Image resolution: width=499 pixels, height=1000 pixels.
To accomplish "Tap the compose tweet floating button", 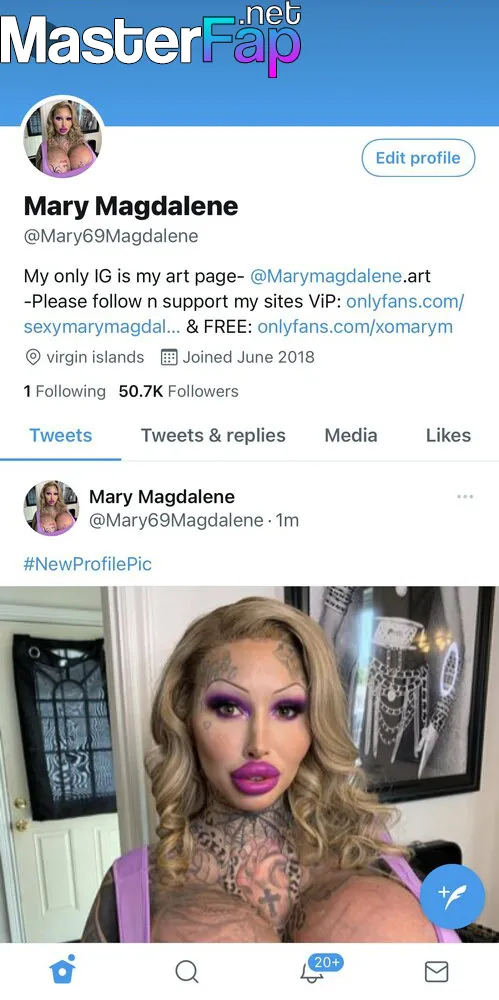I will pyautogui.click(x=452, y=896).
